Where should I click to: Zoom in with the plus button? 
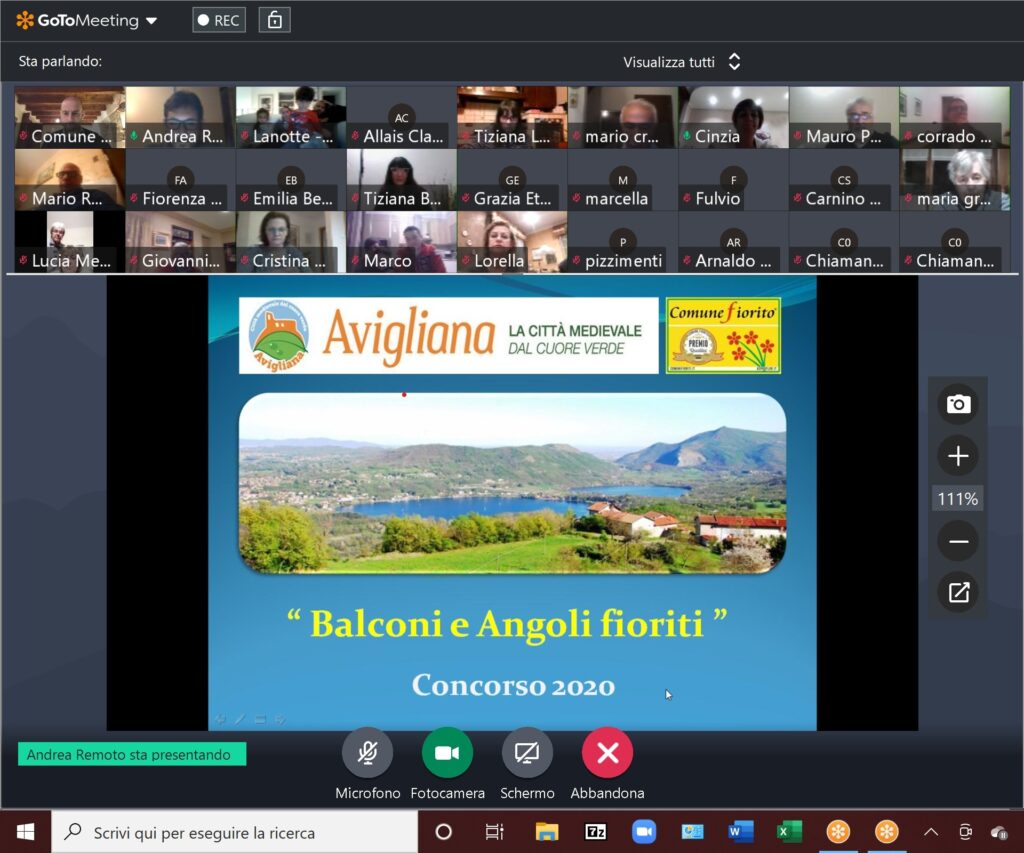958,456
